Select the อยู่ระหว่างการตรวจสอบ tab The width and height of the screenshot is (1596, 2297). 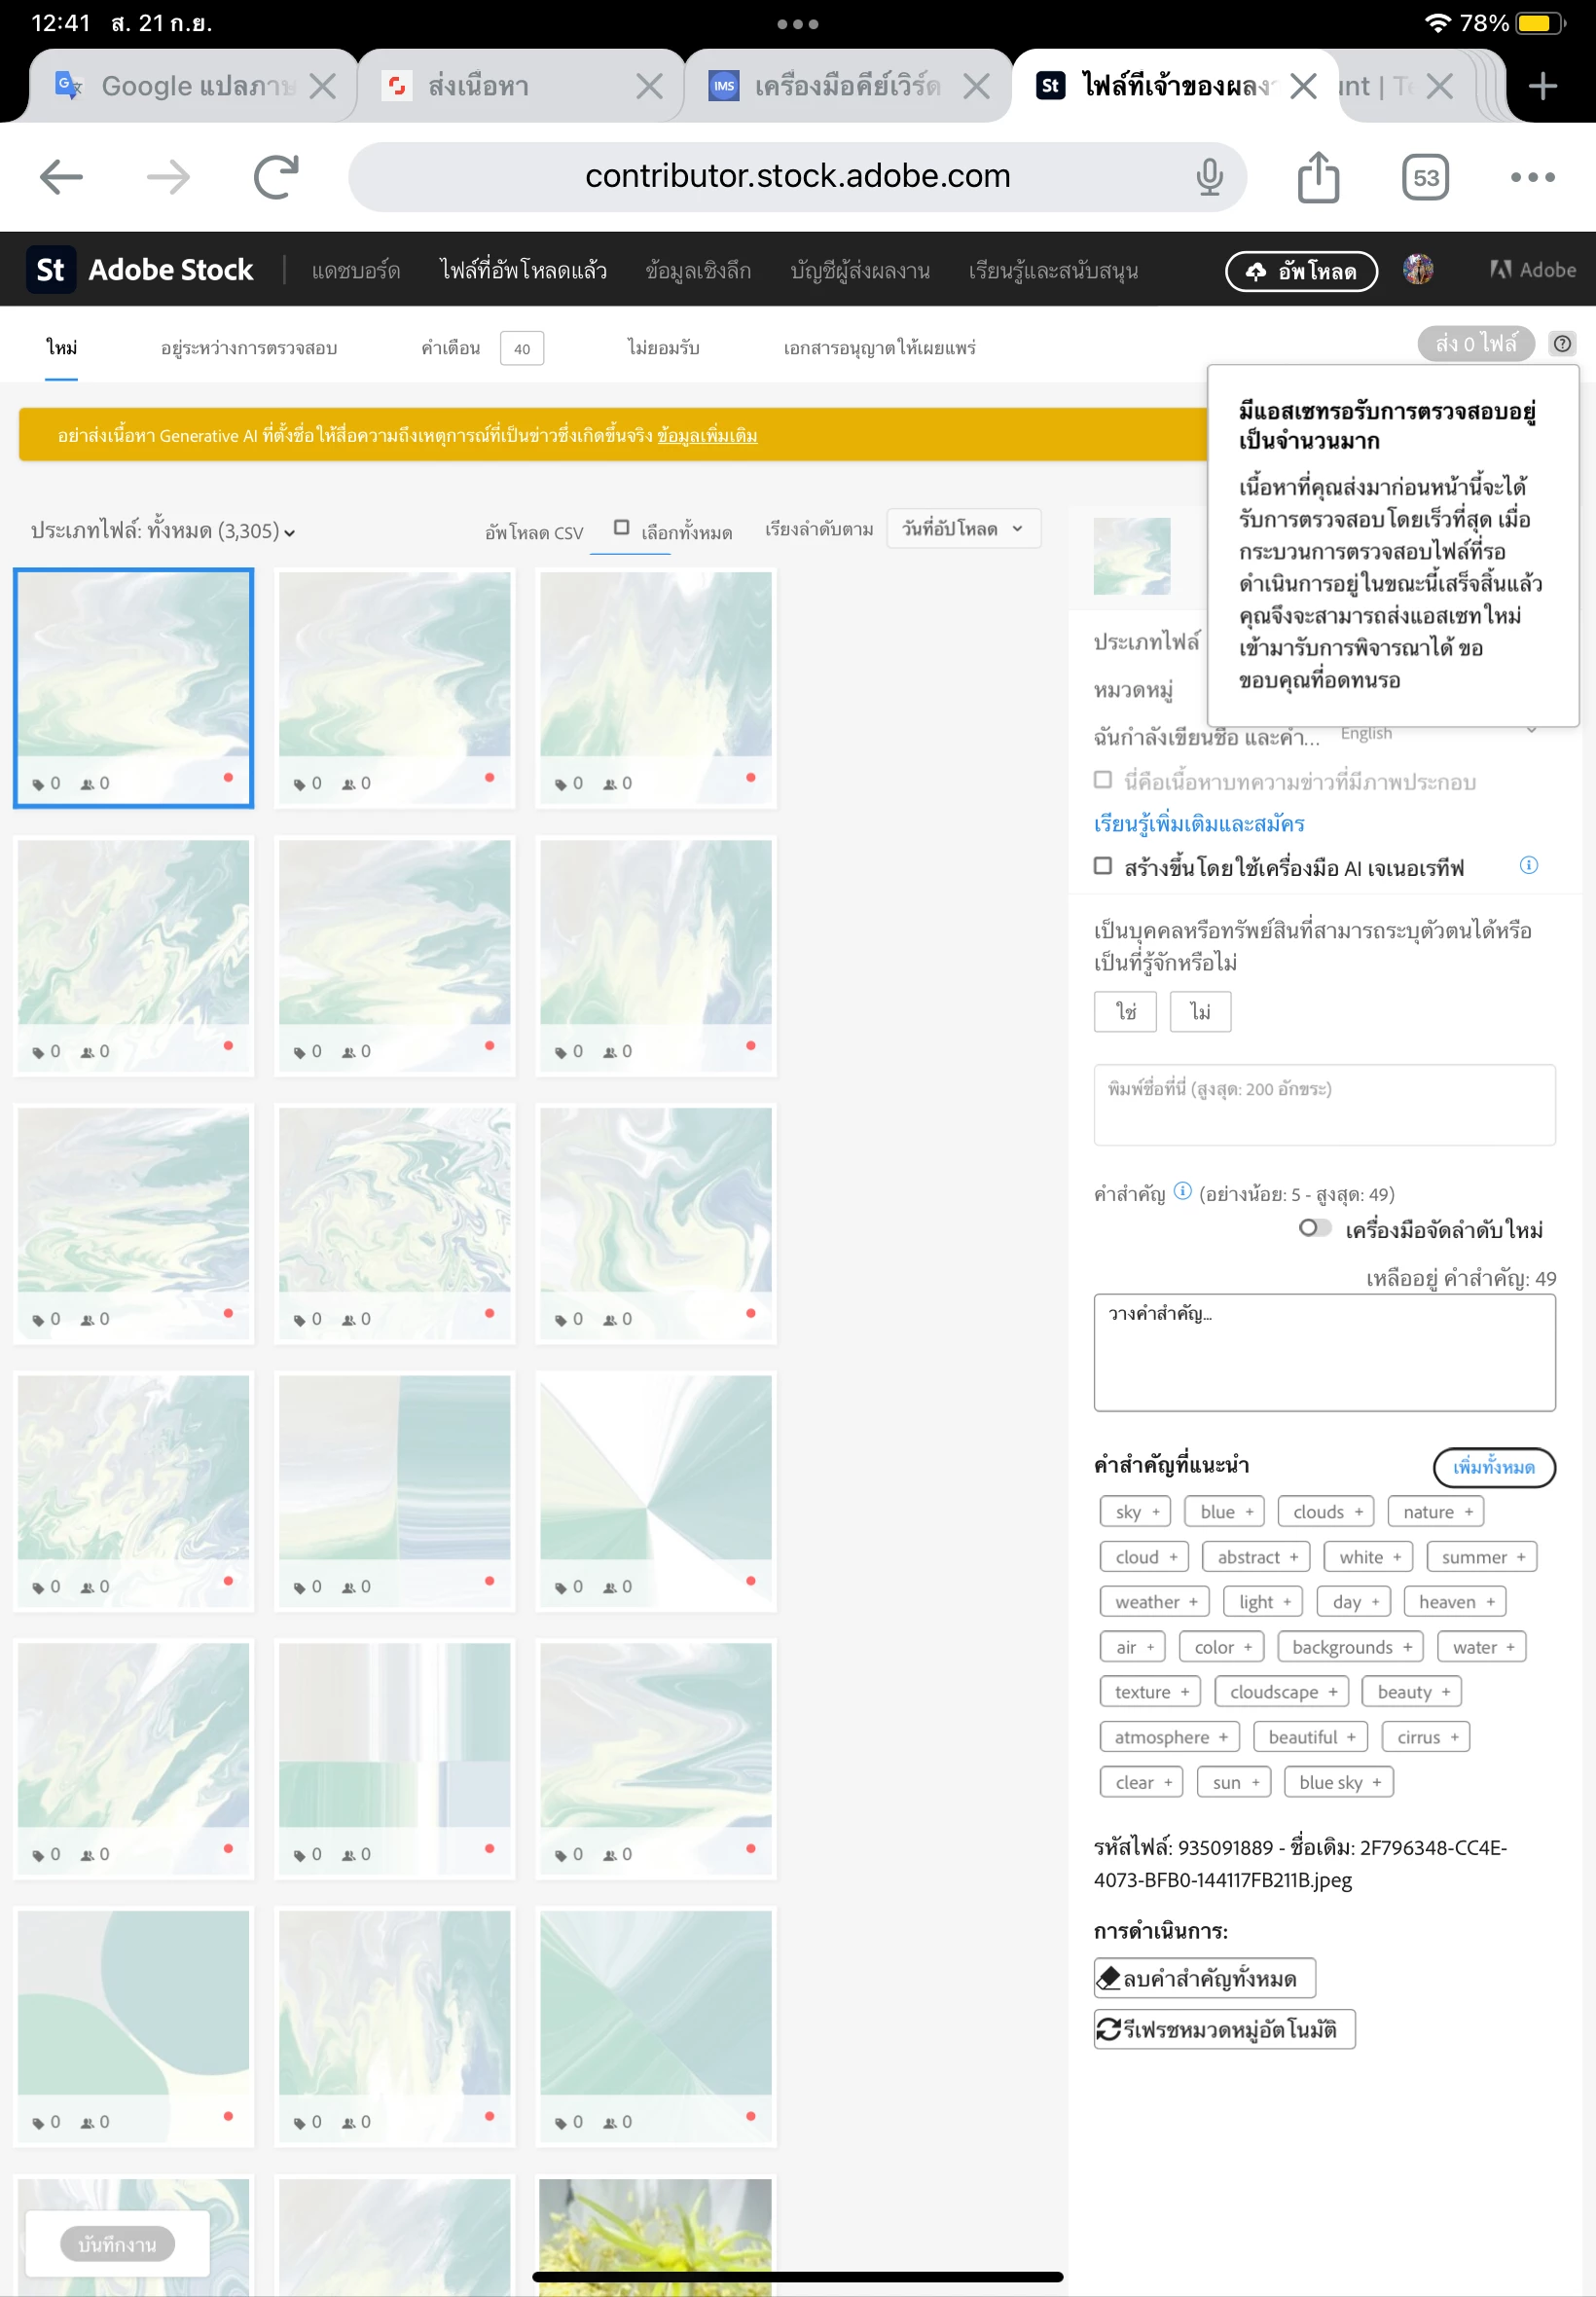tap(249, 348)
